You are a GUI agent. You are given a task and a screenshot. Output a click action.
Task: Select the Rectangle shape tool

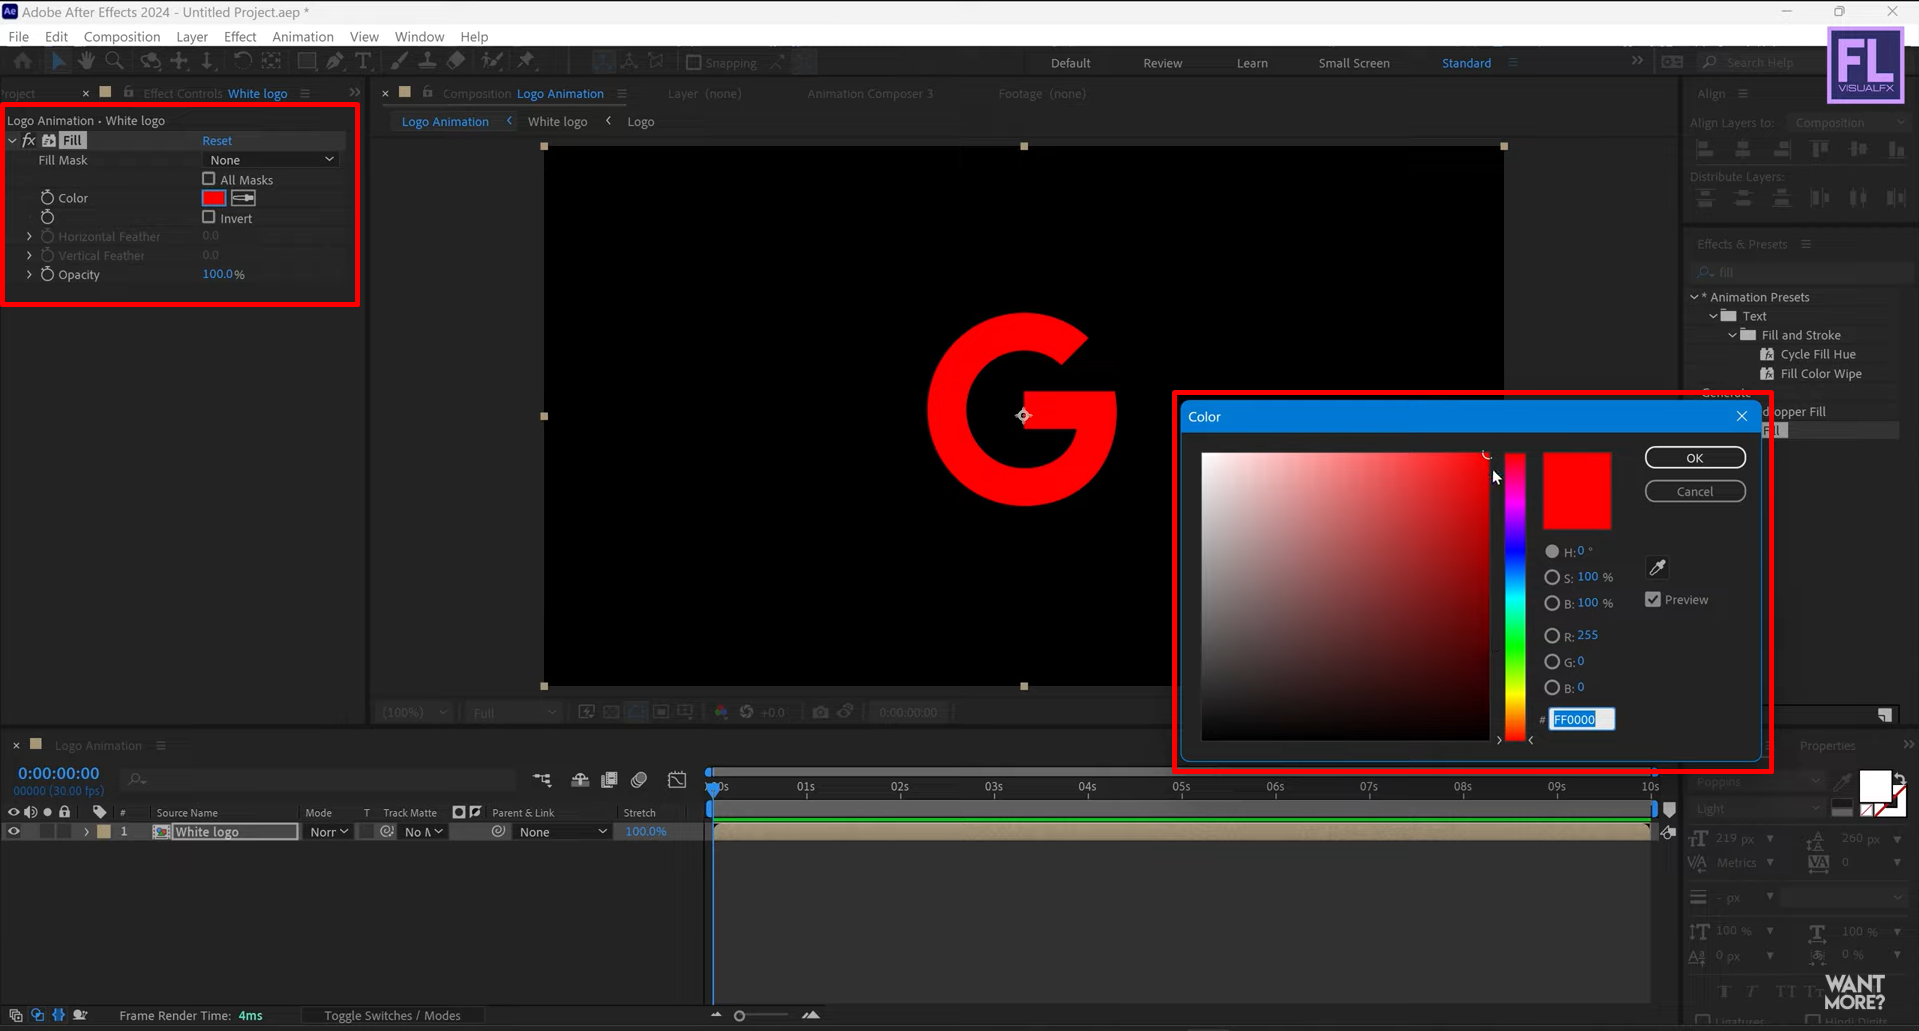[x=306, y=62]
